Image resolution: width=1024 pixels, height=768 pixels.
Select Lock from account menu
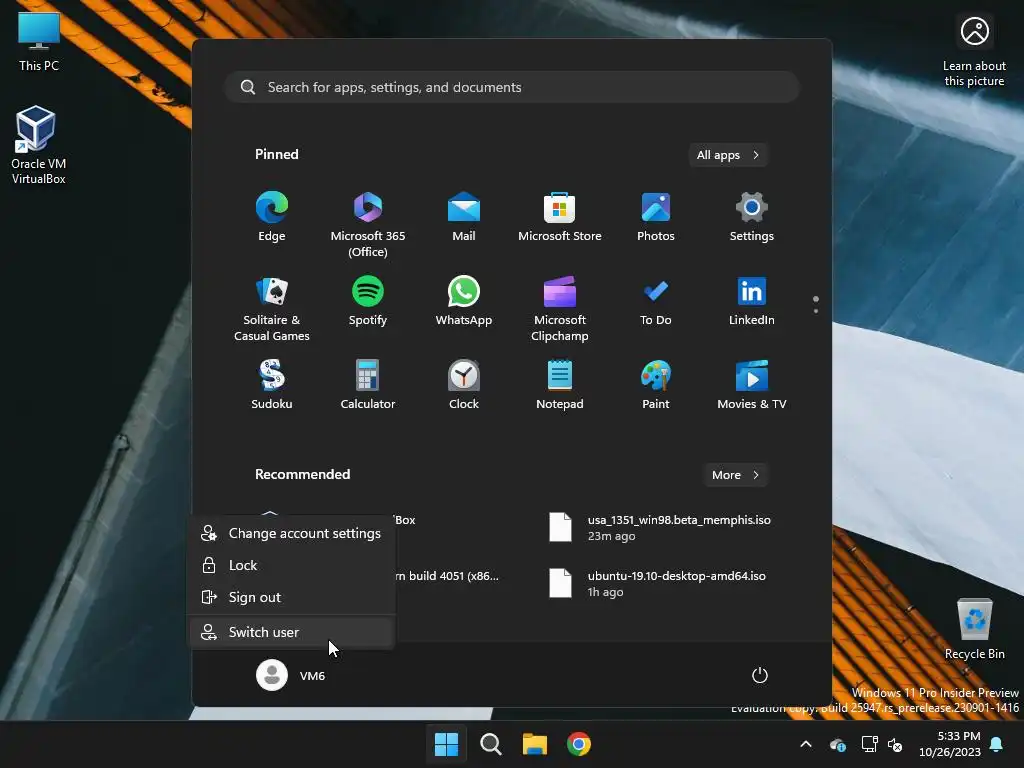291,565
